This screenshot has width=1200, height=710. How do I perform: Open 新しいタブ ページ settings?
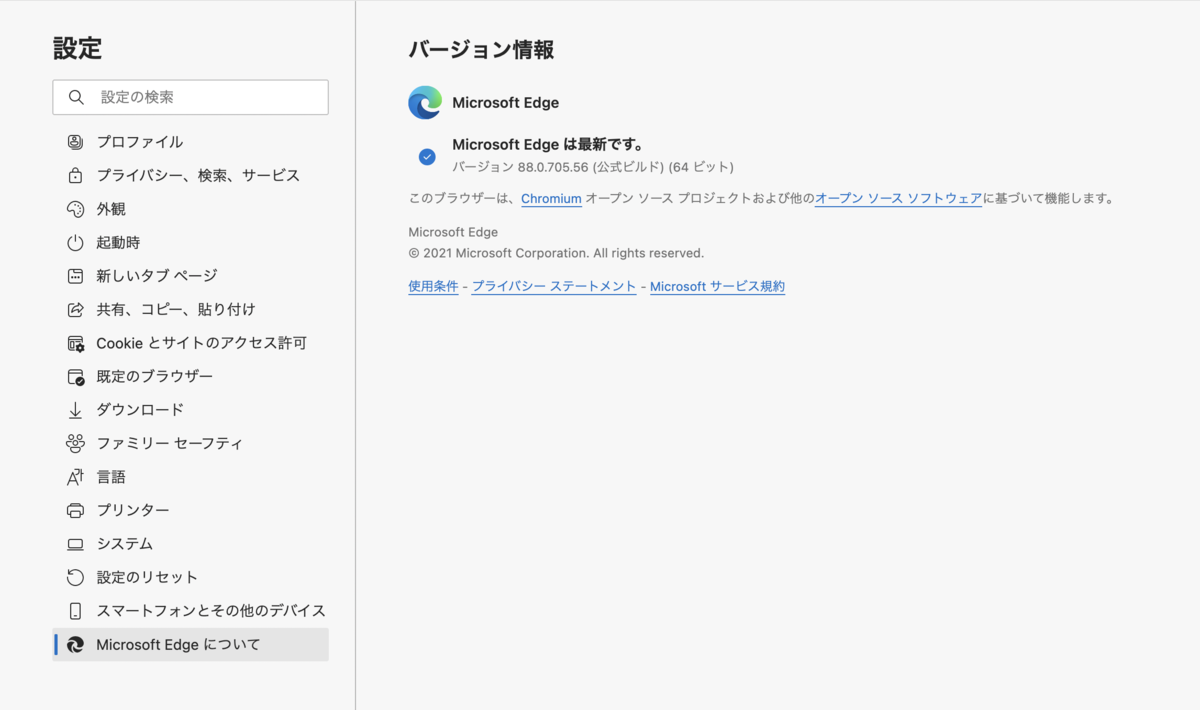coord(190,276)
